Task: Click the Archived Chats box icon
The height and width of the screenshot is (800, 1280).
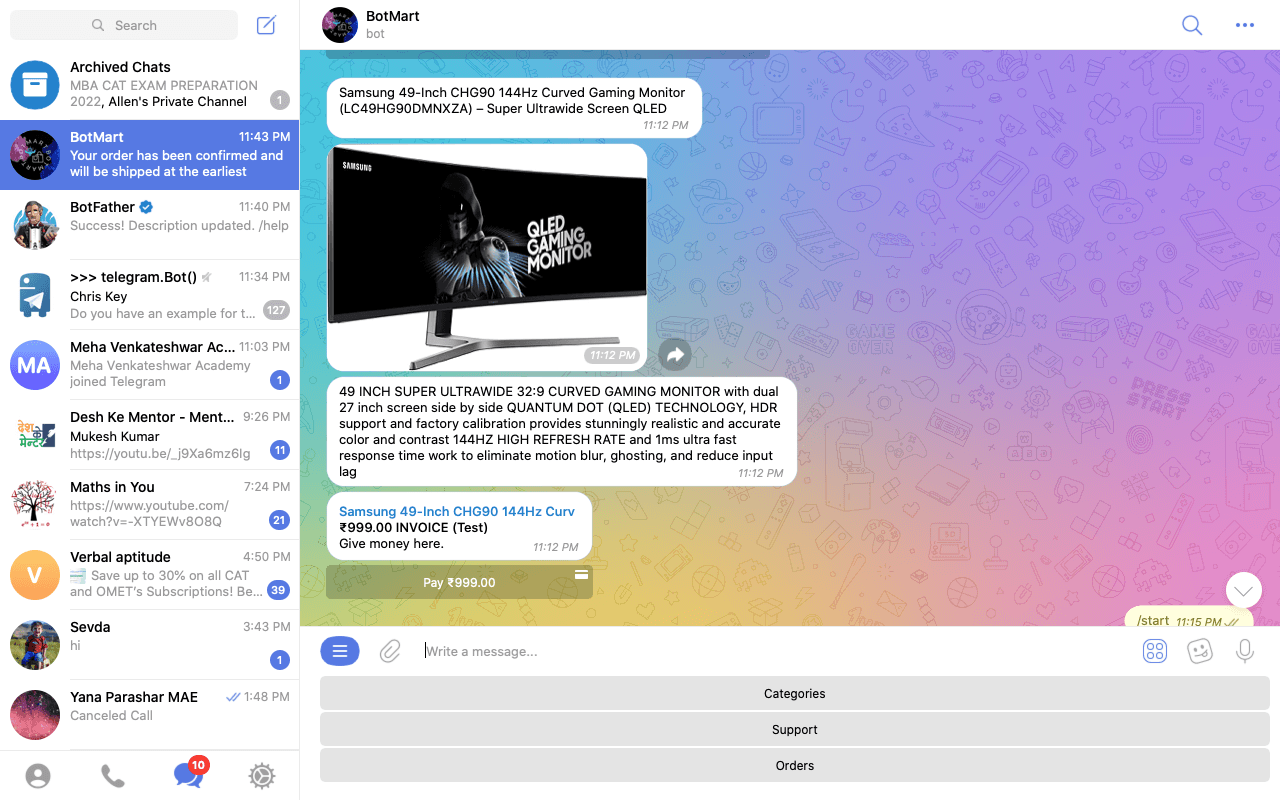Action: pos(35,85)
